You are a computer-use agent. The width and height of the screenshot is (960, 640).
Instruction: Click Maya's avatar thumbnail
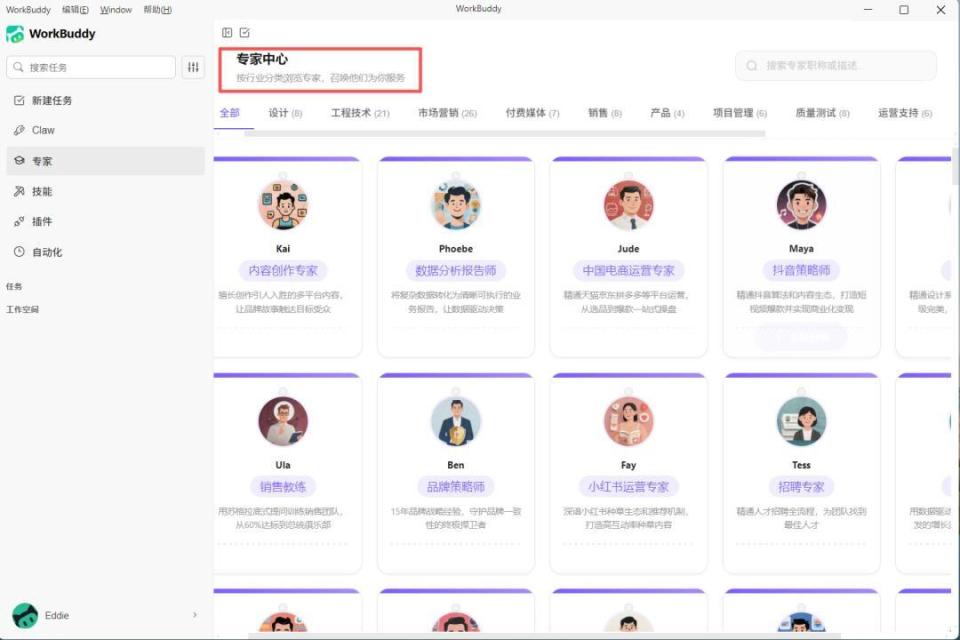[800, 205]
